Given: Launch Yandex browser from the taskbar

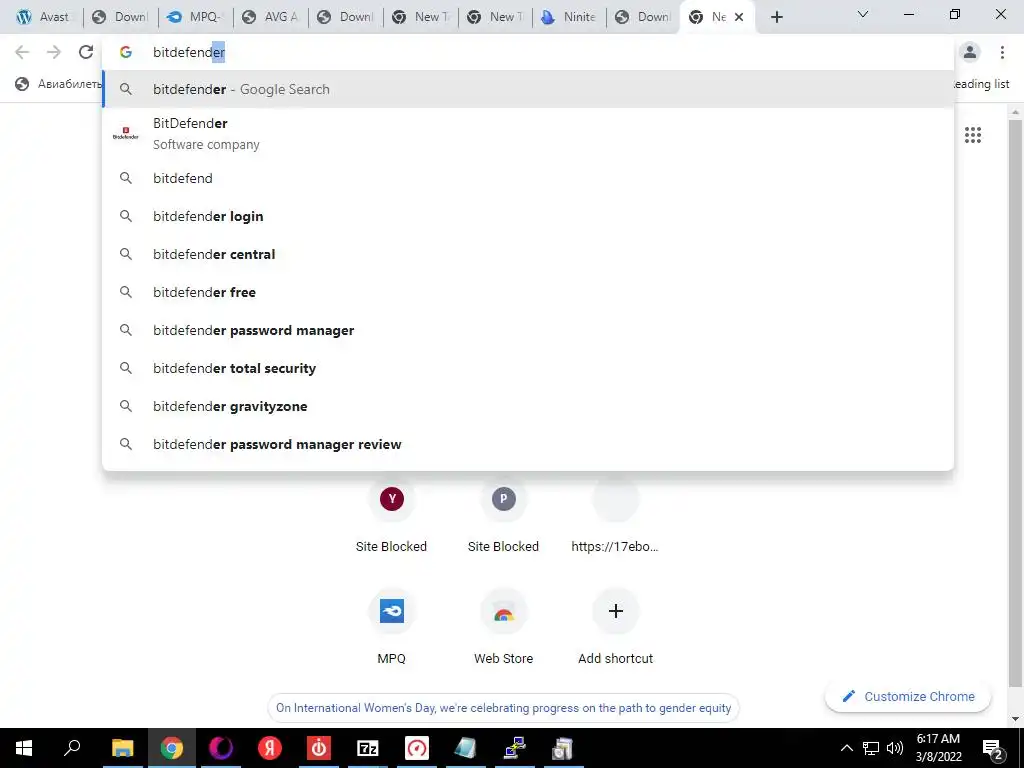Looking at the screenshot, I should (x=270, y=748).
